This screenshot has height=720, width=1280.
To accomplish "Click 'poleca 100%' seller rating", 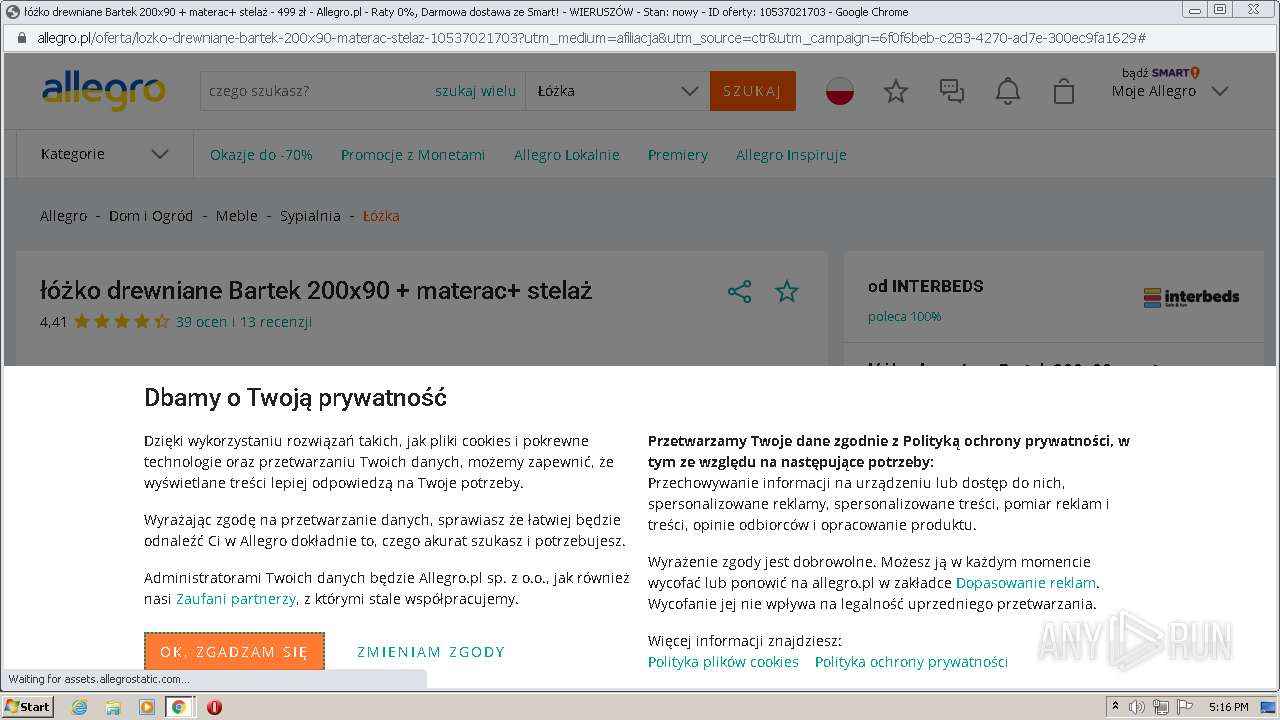I will (x=904, y=317).
